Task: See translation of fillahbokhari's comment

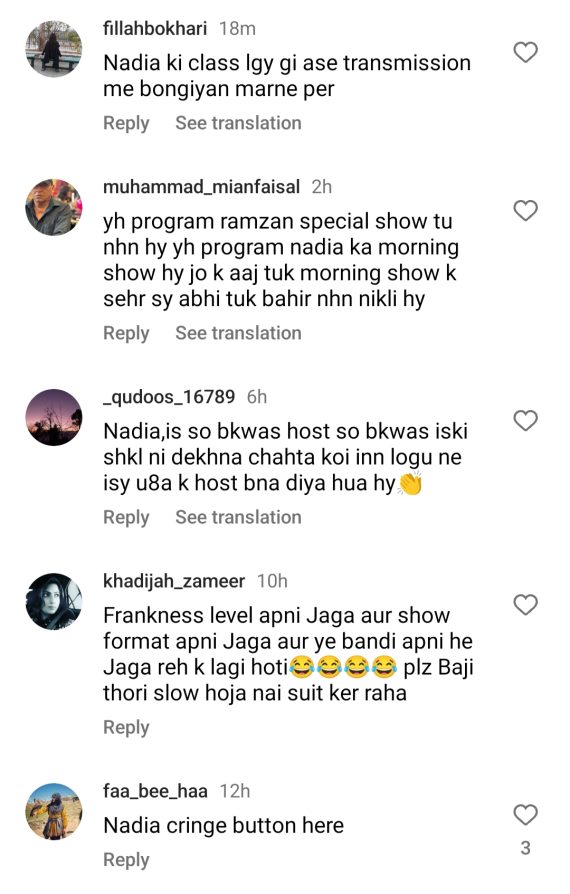Action: (x=238, y=123)
